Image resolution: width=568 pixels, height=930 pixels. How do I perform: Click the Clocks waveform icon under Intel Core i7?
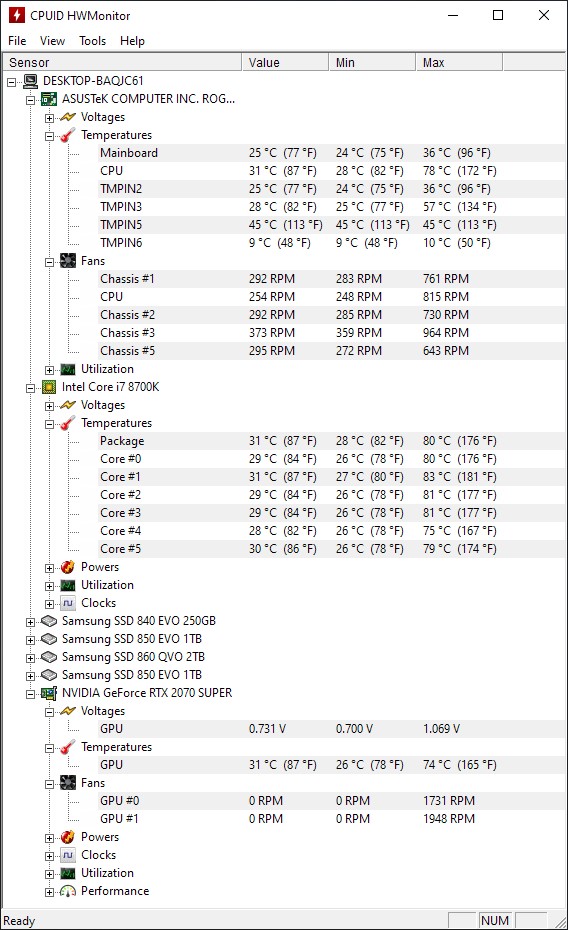(x=68, y=603)
